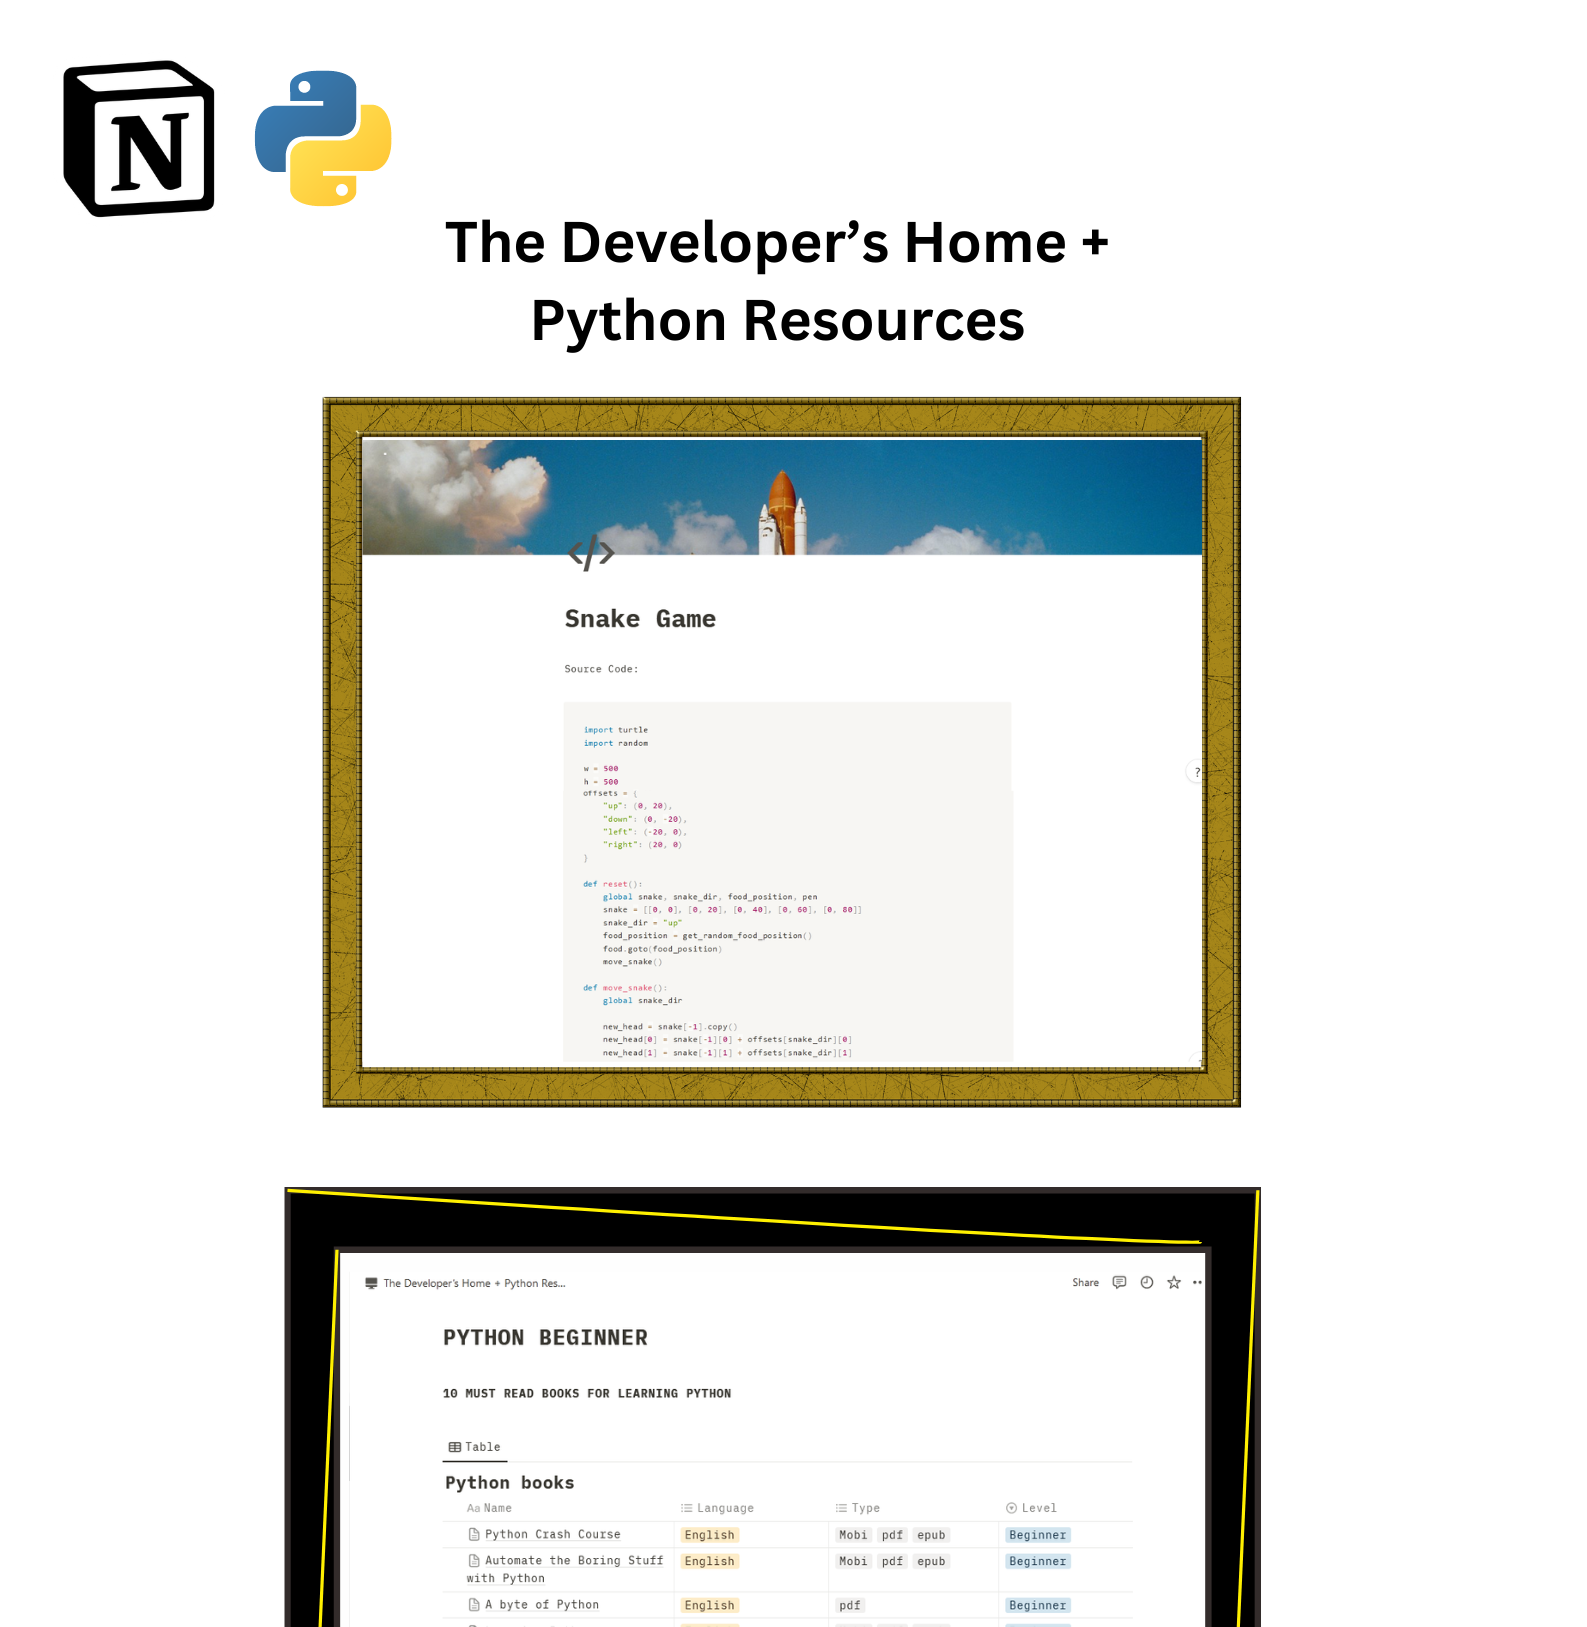Viewport: 1587px width, 1627px height.
Task: Click English tag in Automate the Boring Stuff row
Action: [710, 1561]
